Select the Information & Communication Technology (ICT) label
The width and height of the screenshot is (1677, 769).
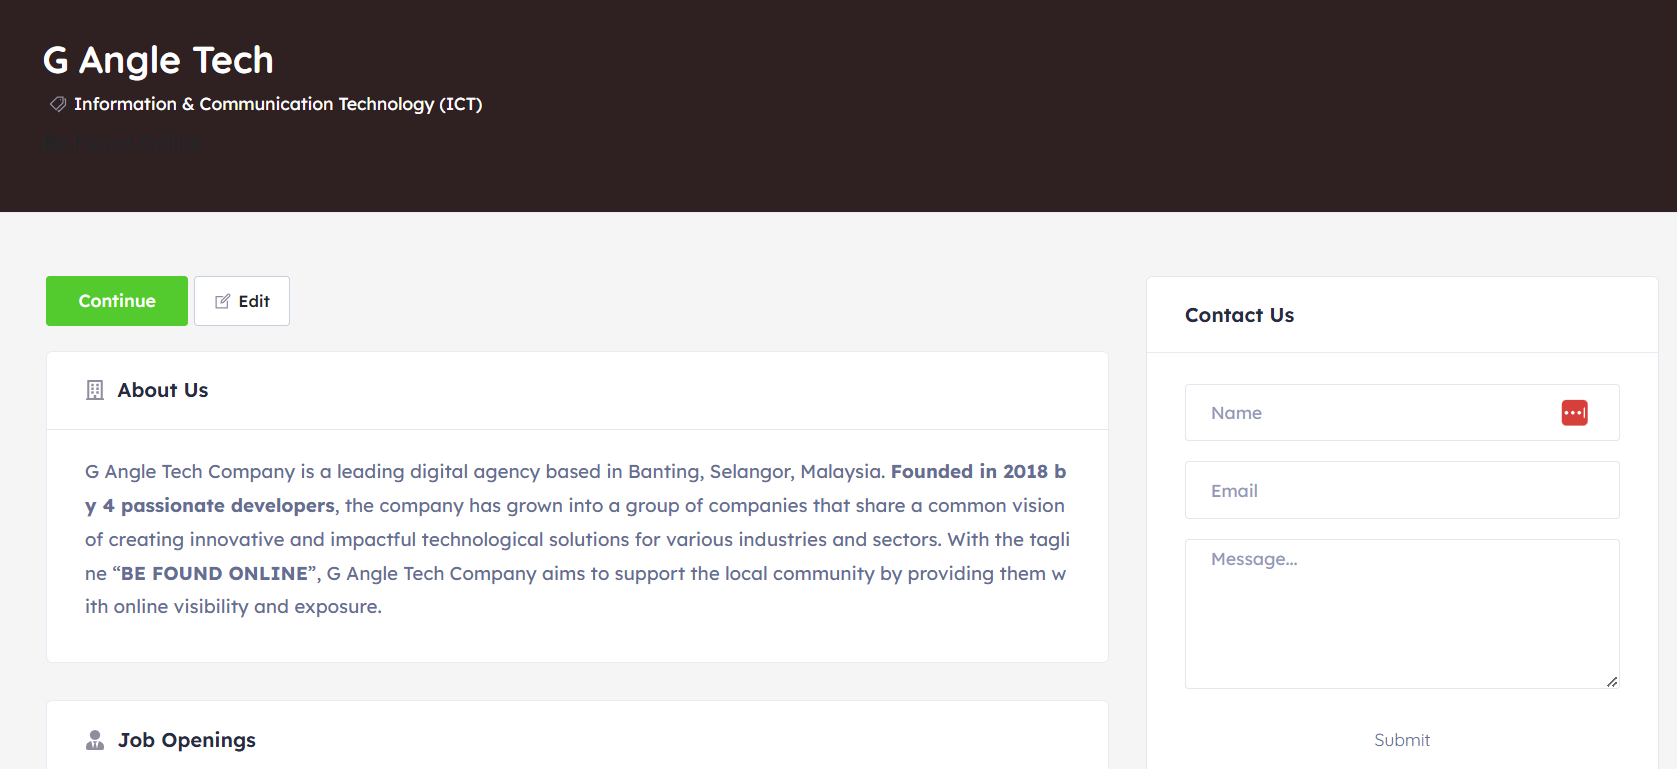[278, 104]
